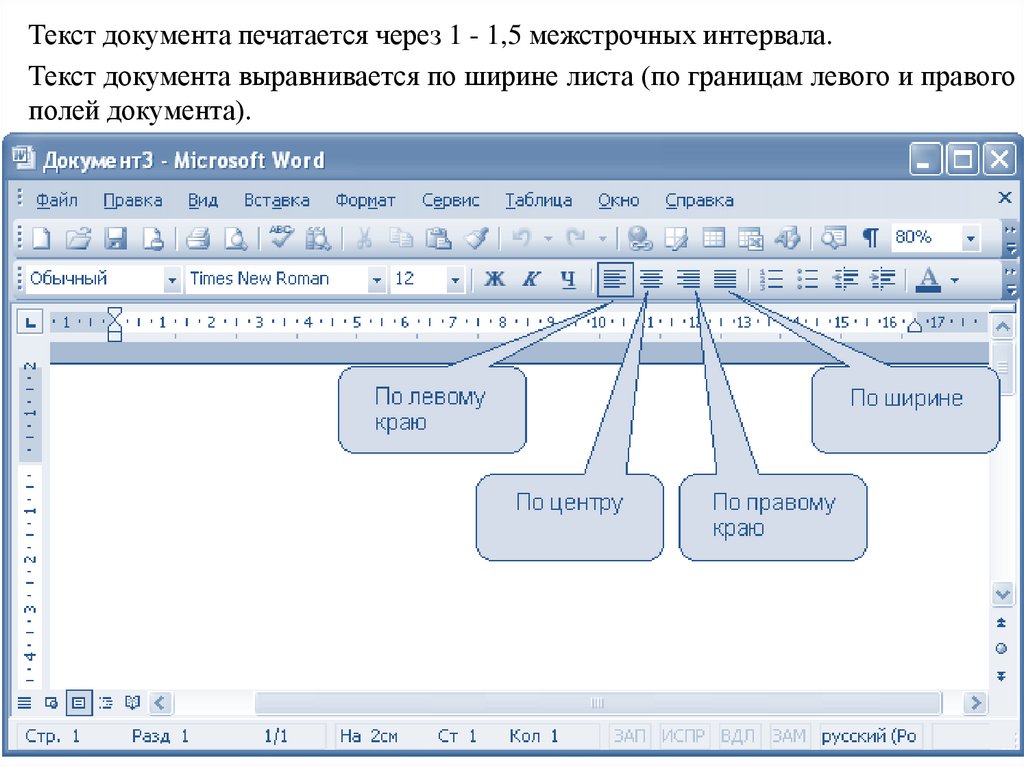Start a bulleted list
This screenshot has height=767, width=1024.
click(808, 280)
